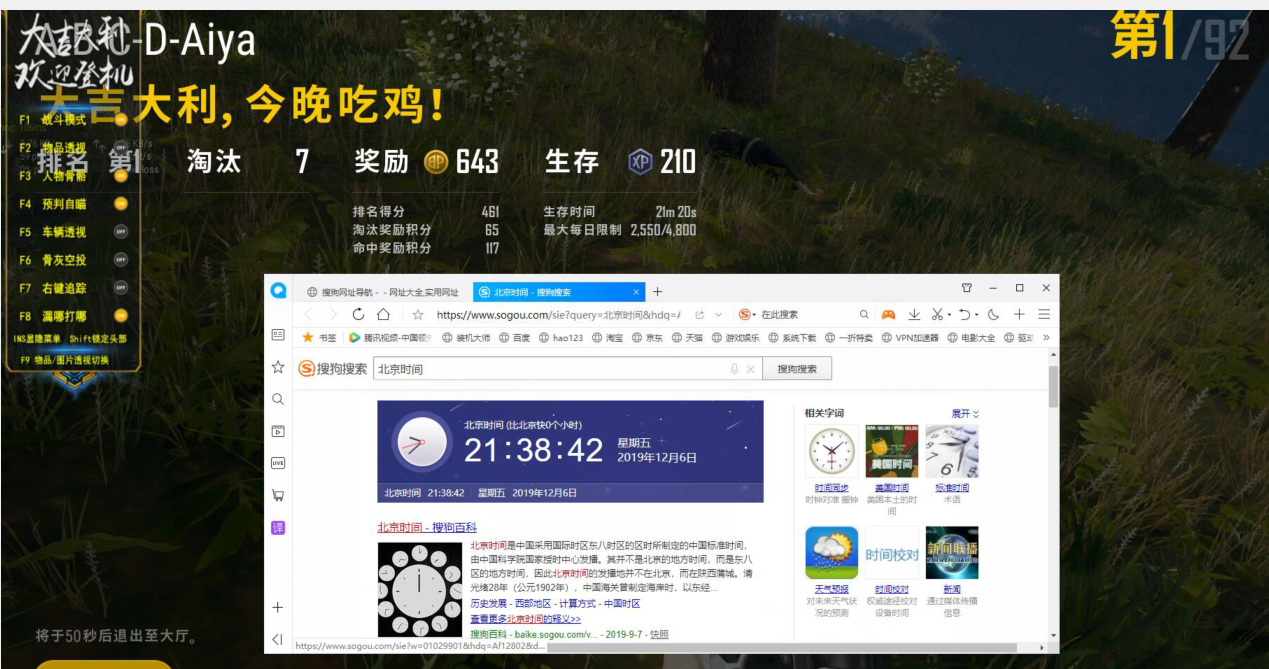The image size is (1269, 669).
Task: Open the video player icon in sidebar
Action: pos(278,431)
